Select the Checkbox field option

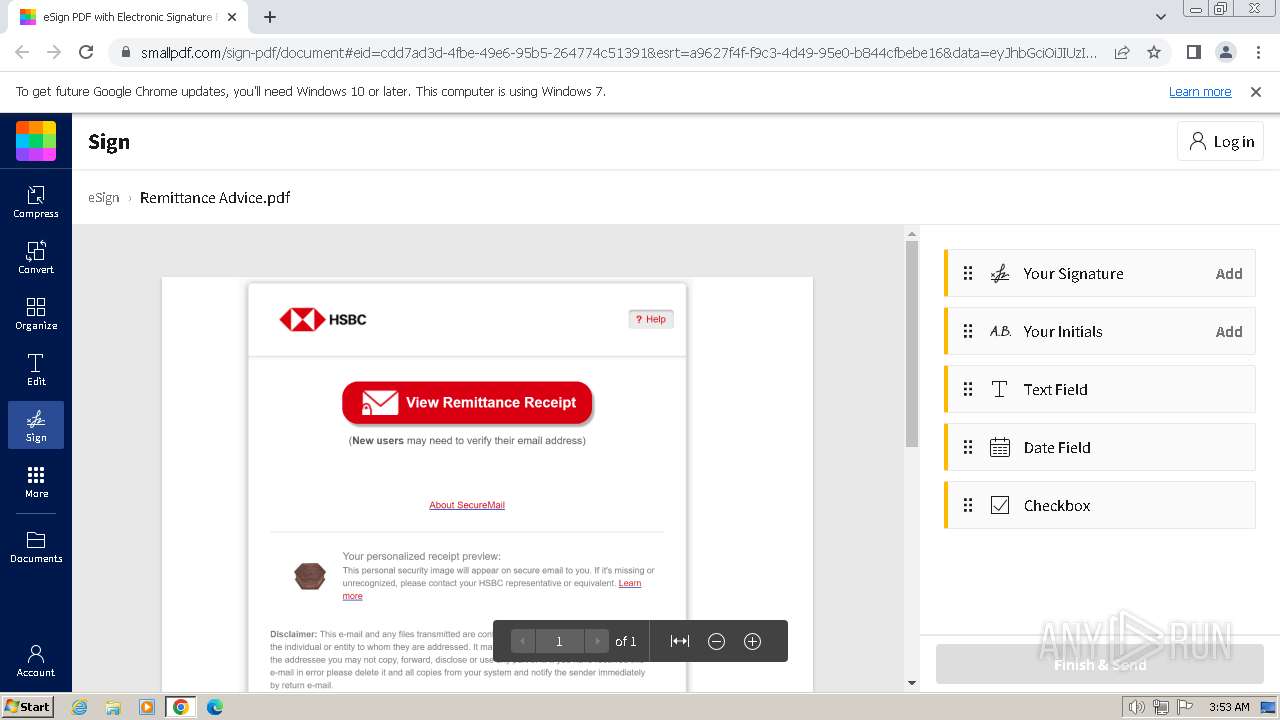(1100, 506)
